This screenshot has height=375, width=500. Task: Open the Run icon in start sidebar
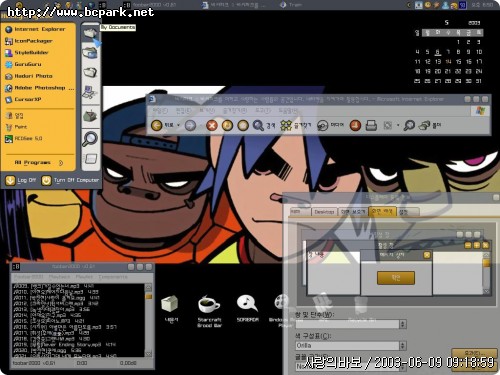90,158
